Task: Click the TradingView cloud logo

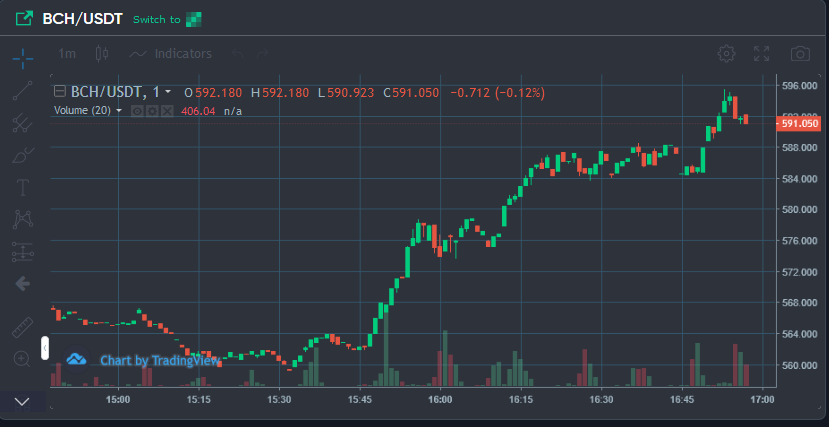Action: 76,360
